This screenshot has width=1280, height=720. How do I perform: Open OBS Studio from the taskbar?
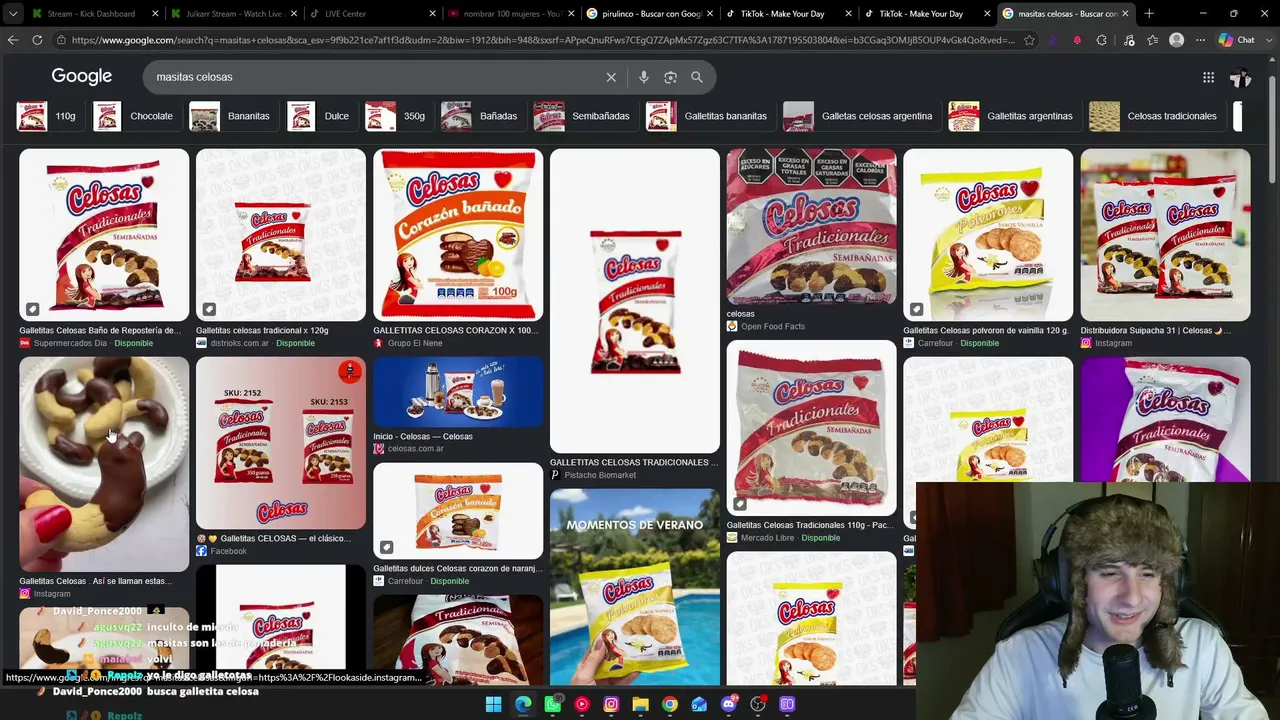[758, 704]
